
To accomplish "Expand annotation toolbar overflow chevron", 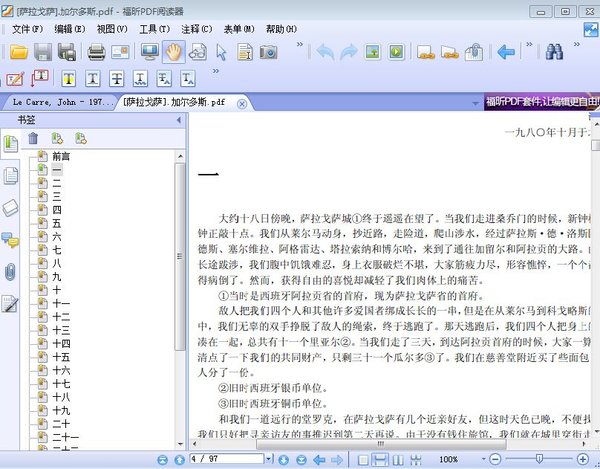I will (216, 71).
